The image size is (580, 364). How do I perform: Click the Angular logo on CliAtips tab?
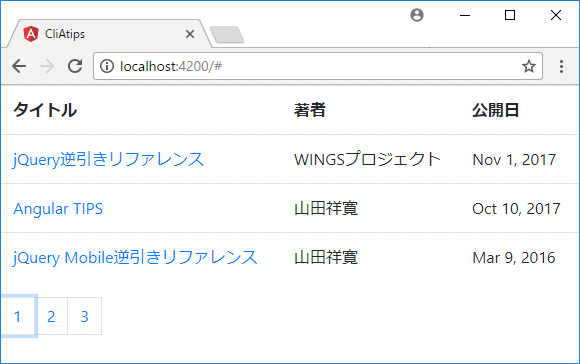(x=31, y=34)
